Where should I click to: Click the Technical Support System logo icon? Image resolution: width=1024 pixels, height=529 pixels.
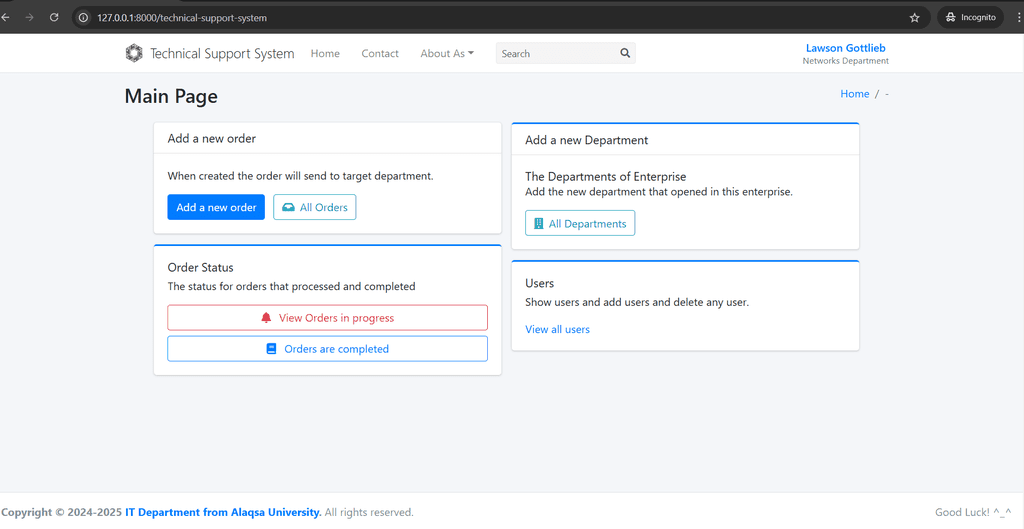pos(134,54)
